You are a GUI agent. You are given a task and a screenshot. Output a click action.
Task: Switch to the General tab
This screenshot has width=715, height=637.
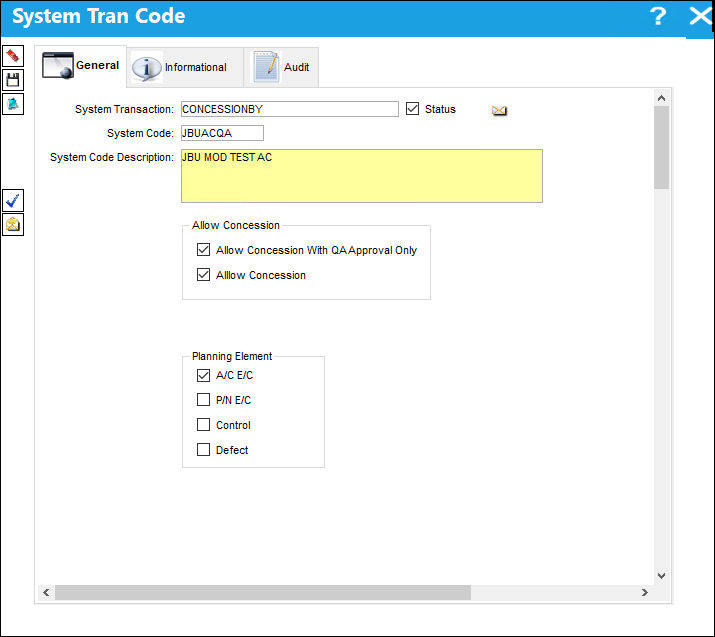tap(81, 66)
